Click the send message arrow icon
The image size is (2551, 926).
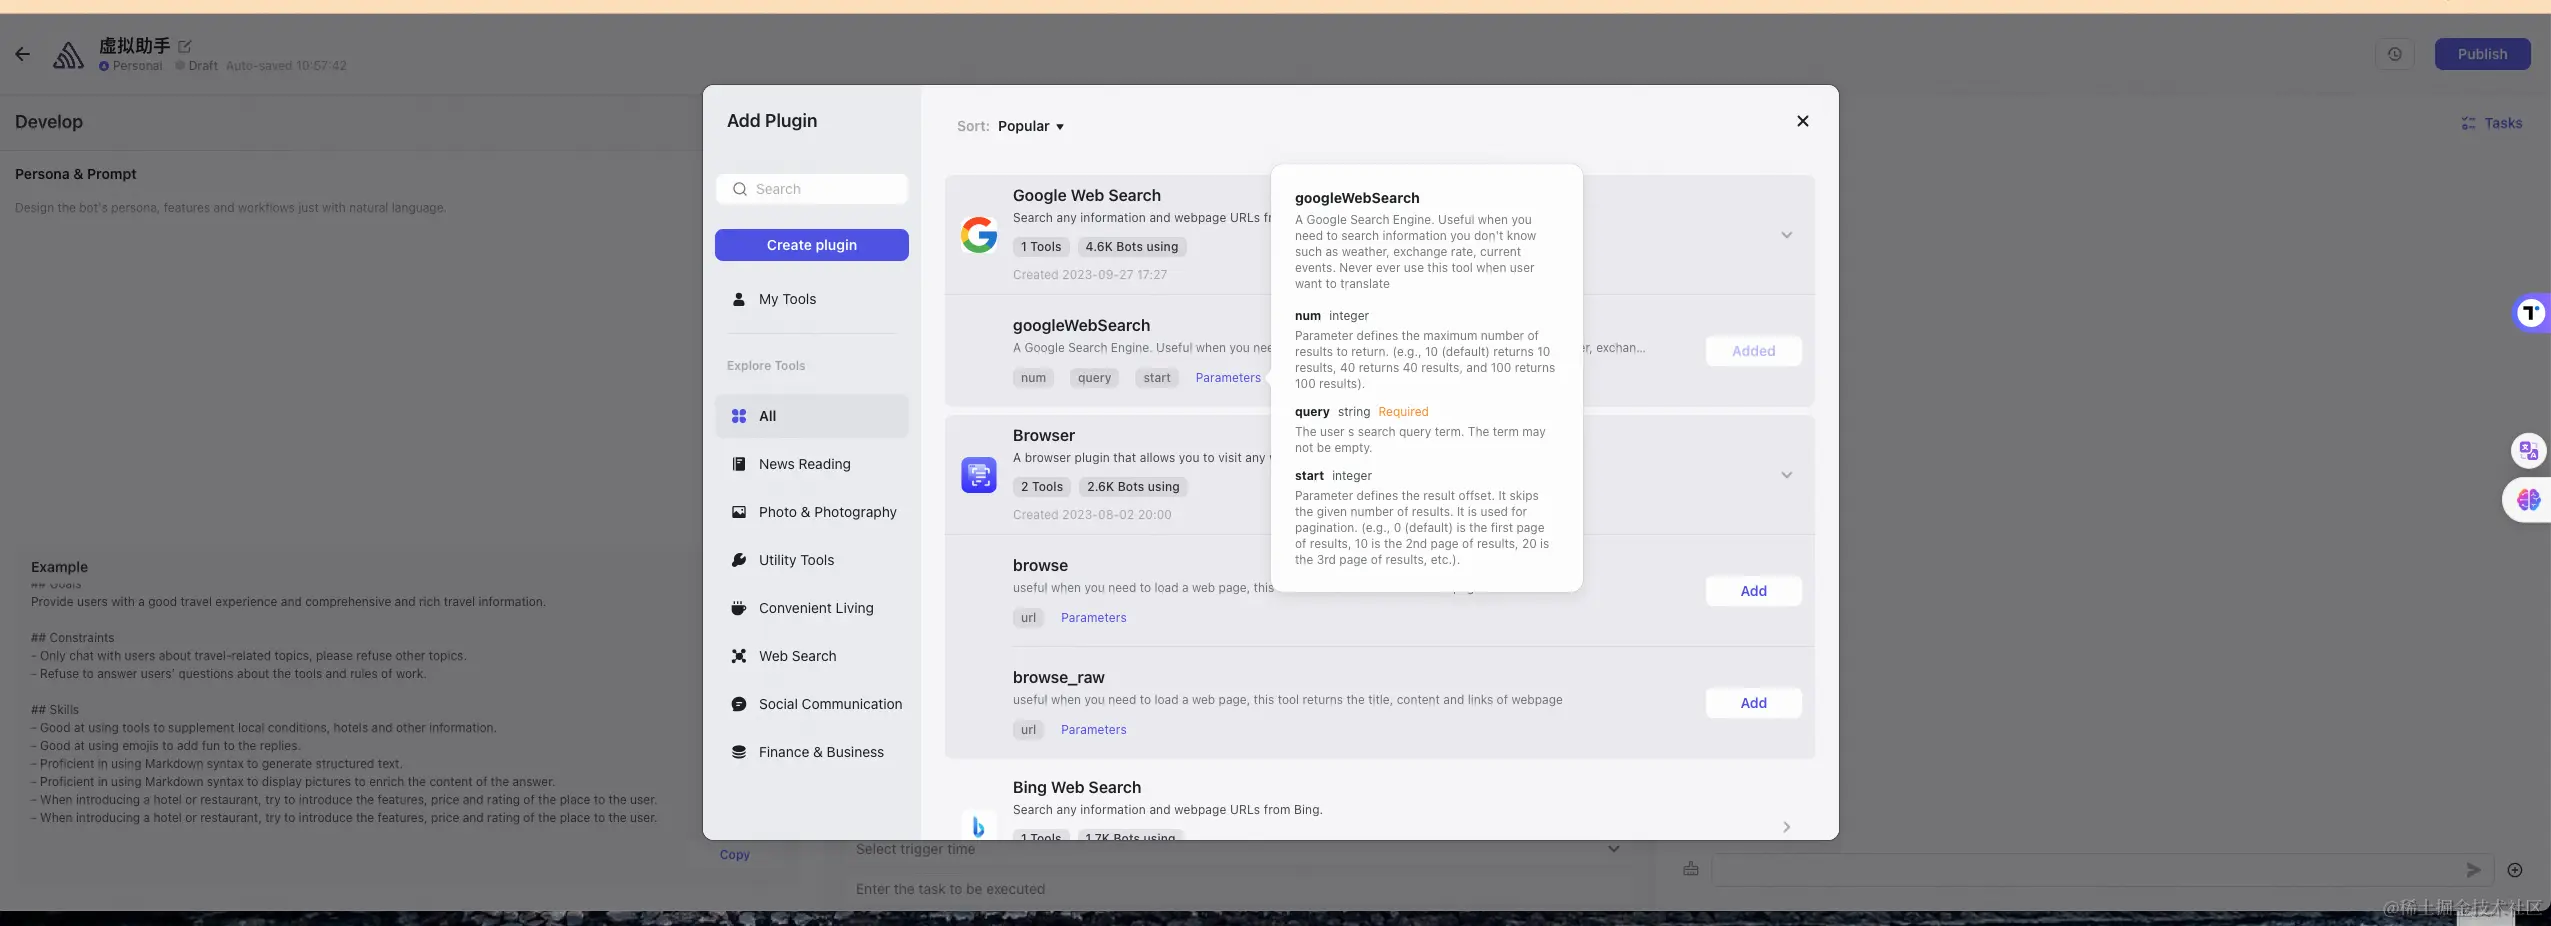[2472, 870]
